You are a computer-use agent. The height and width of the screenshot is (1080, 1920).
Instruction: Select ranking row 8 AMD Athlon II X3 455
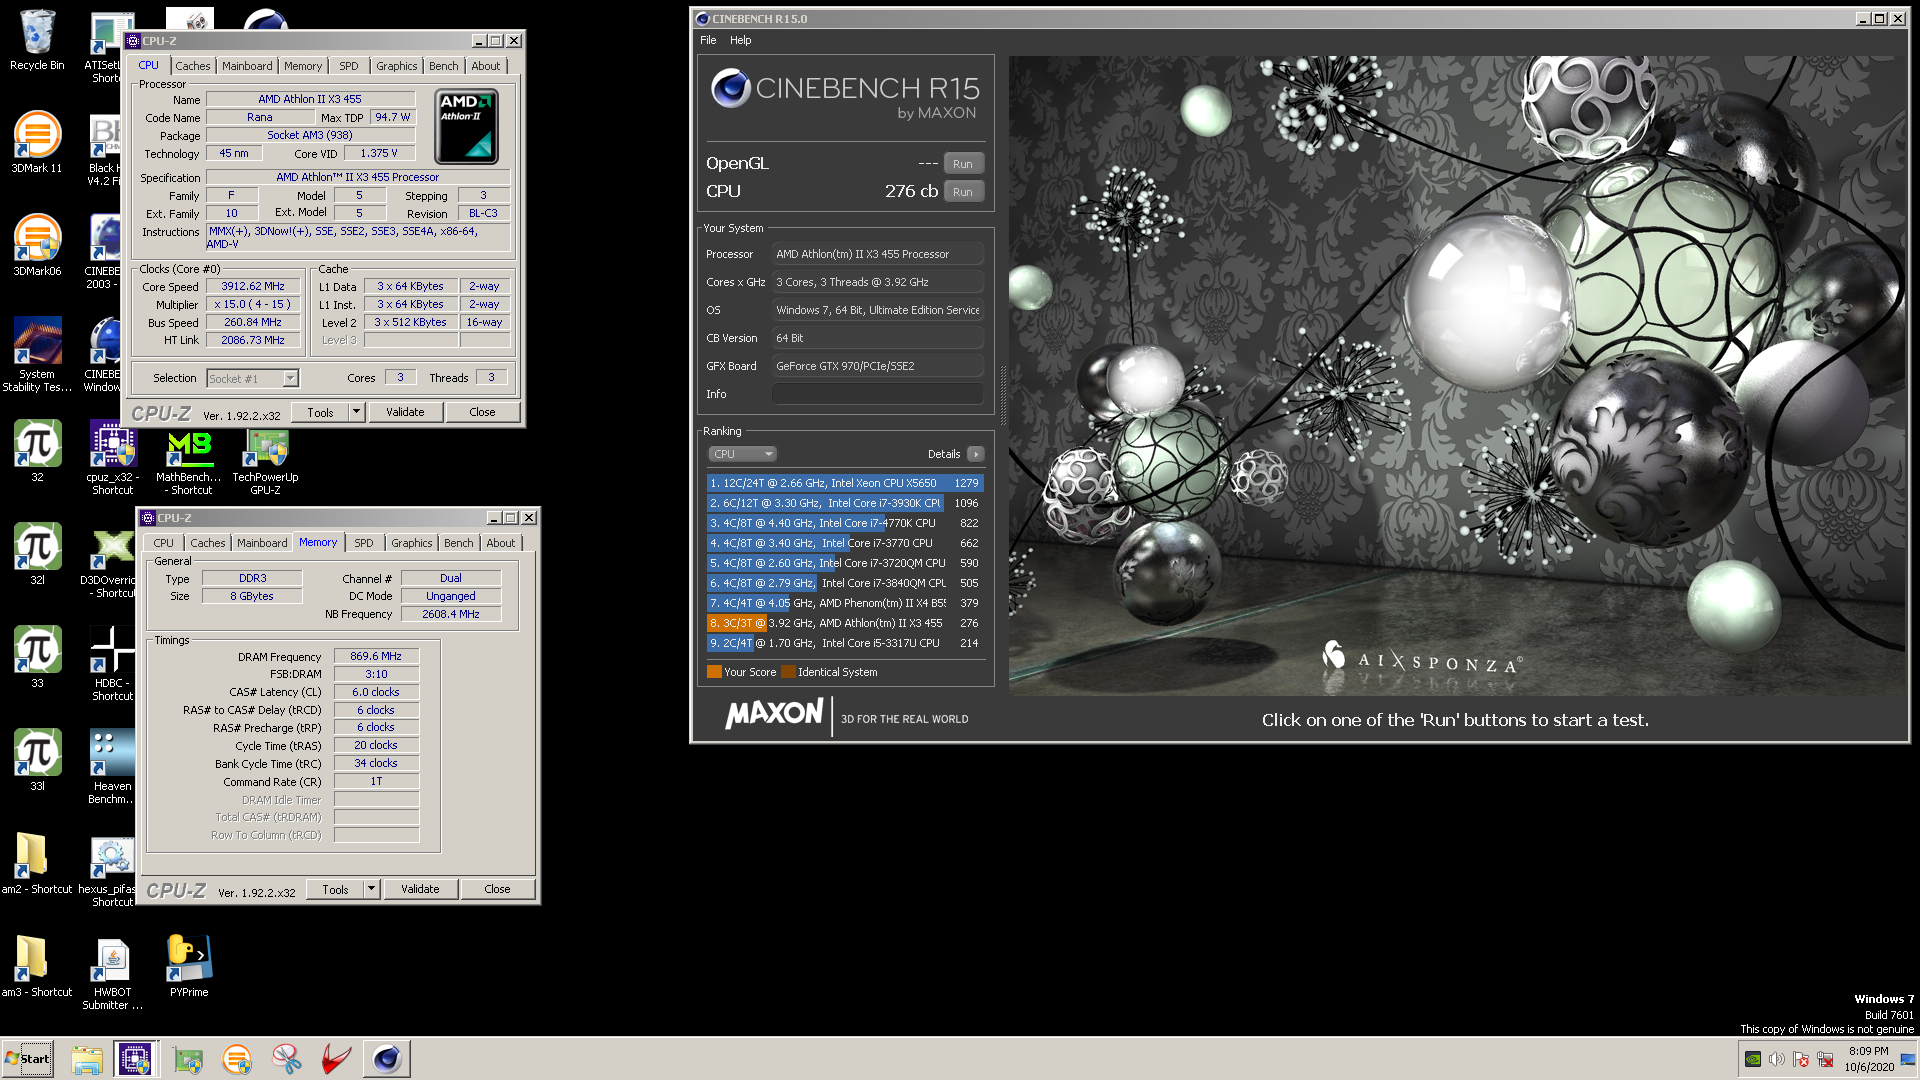coord(845,623)
